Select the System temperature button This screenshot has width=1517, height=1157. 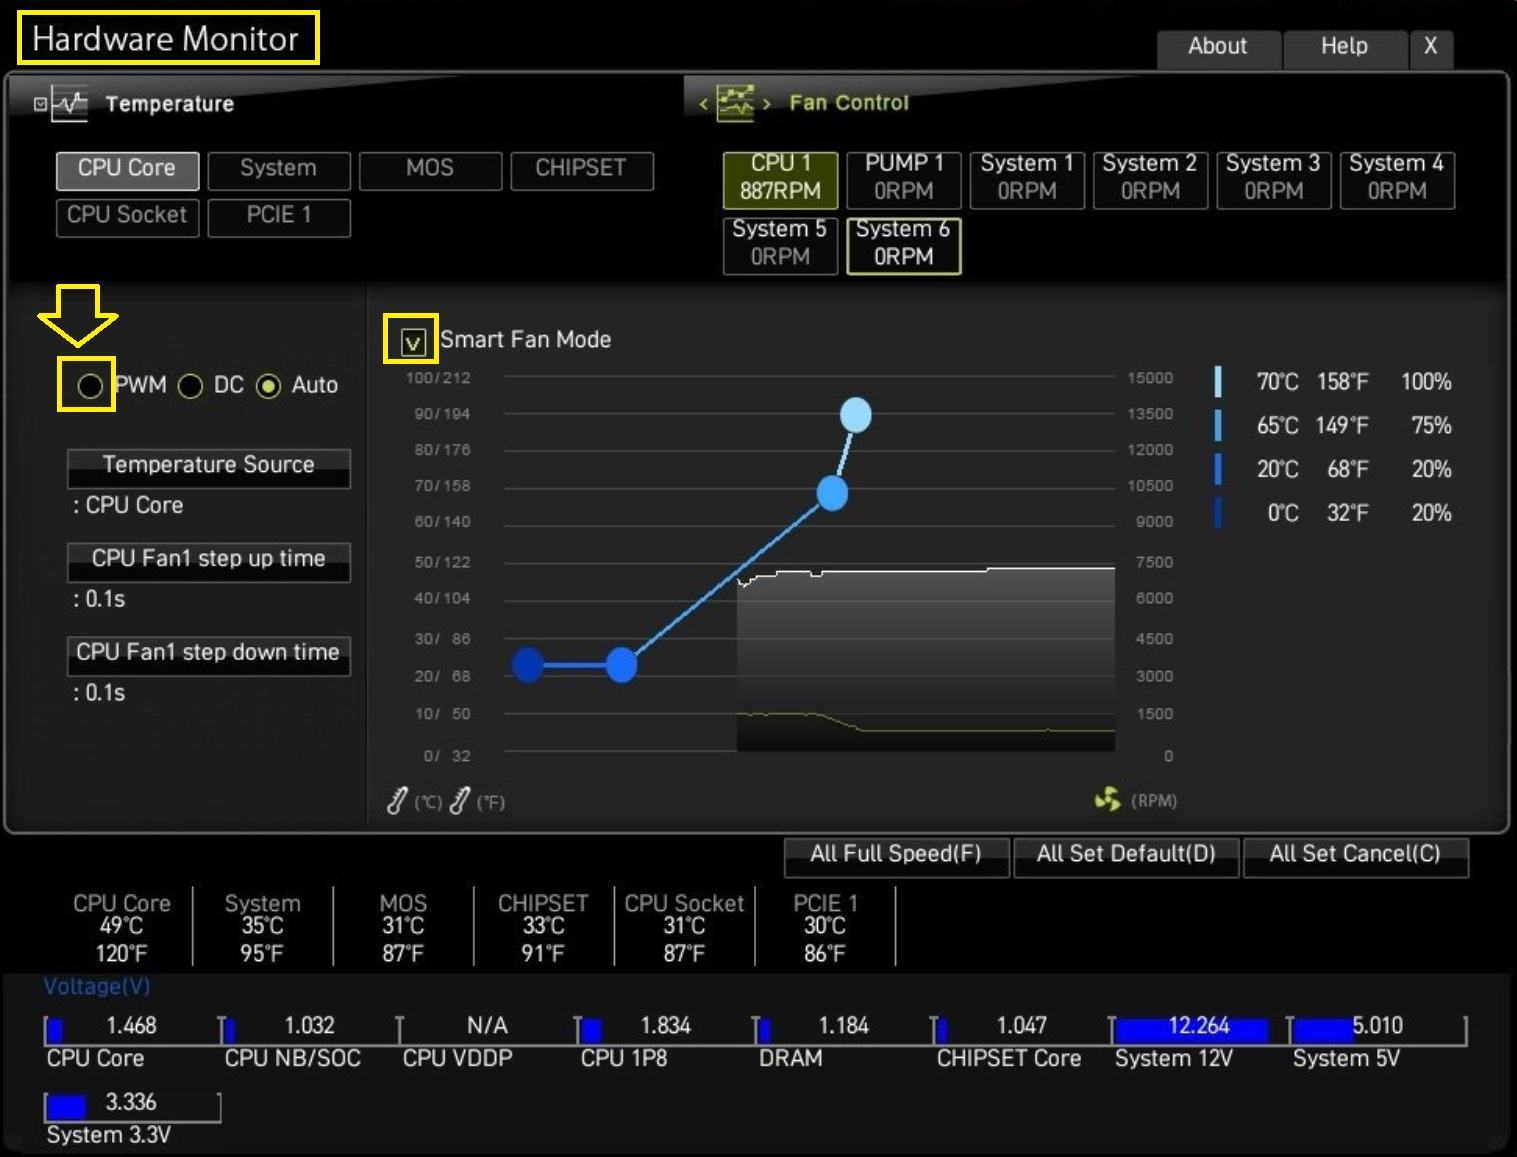(279, 169)
